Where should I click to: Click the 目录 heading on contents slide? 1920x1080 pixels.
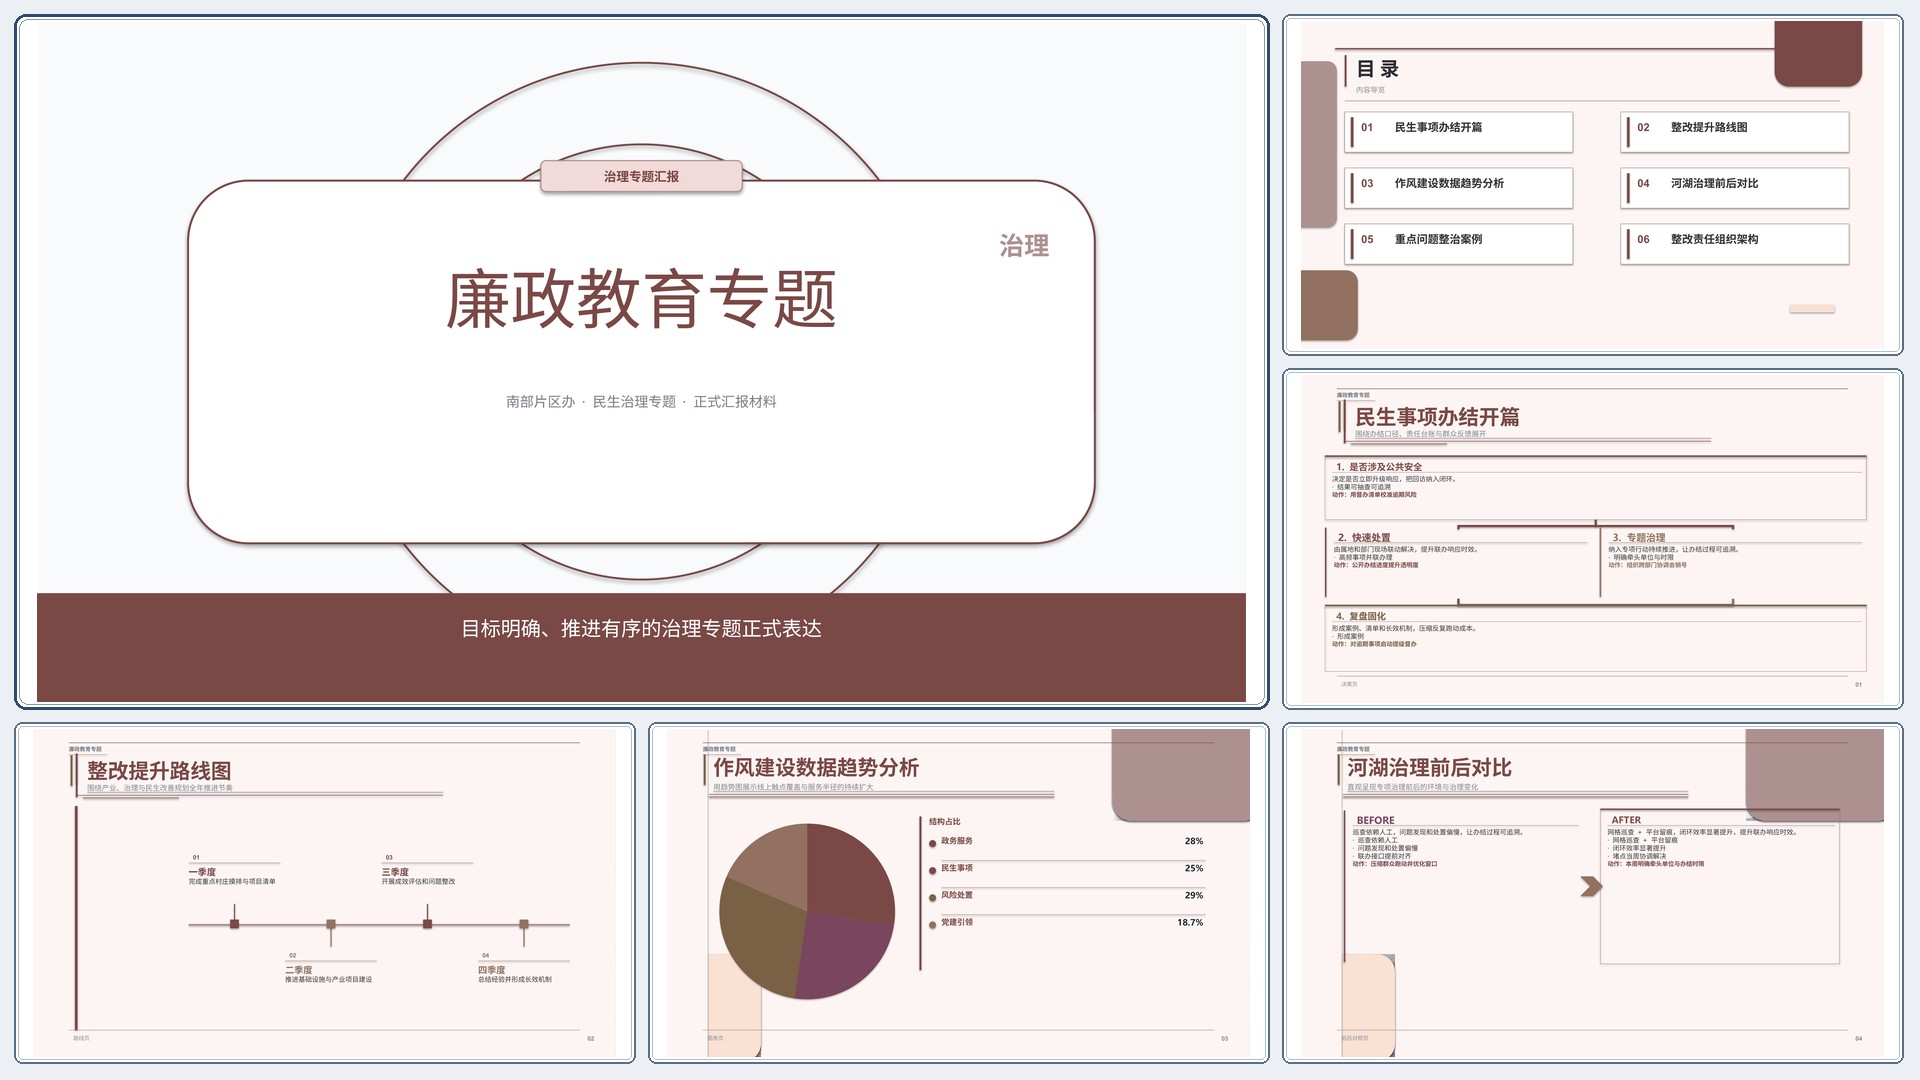tap(1377, 69)
